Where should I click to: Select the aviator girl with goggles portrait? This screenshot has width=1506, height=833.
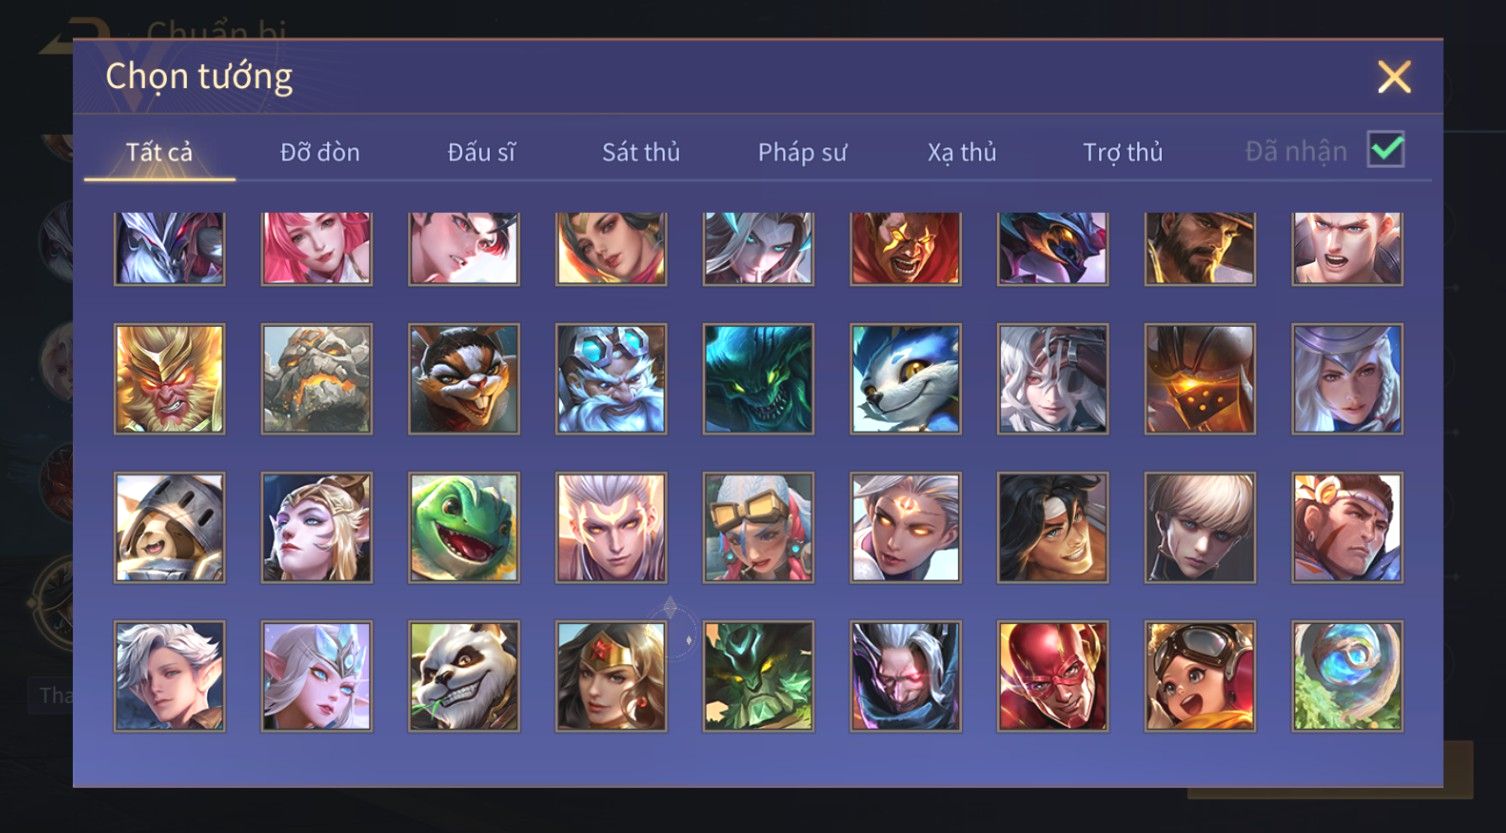pos(1200,676)
